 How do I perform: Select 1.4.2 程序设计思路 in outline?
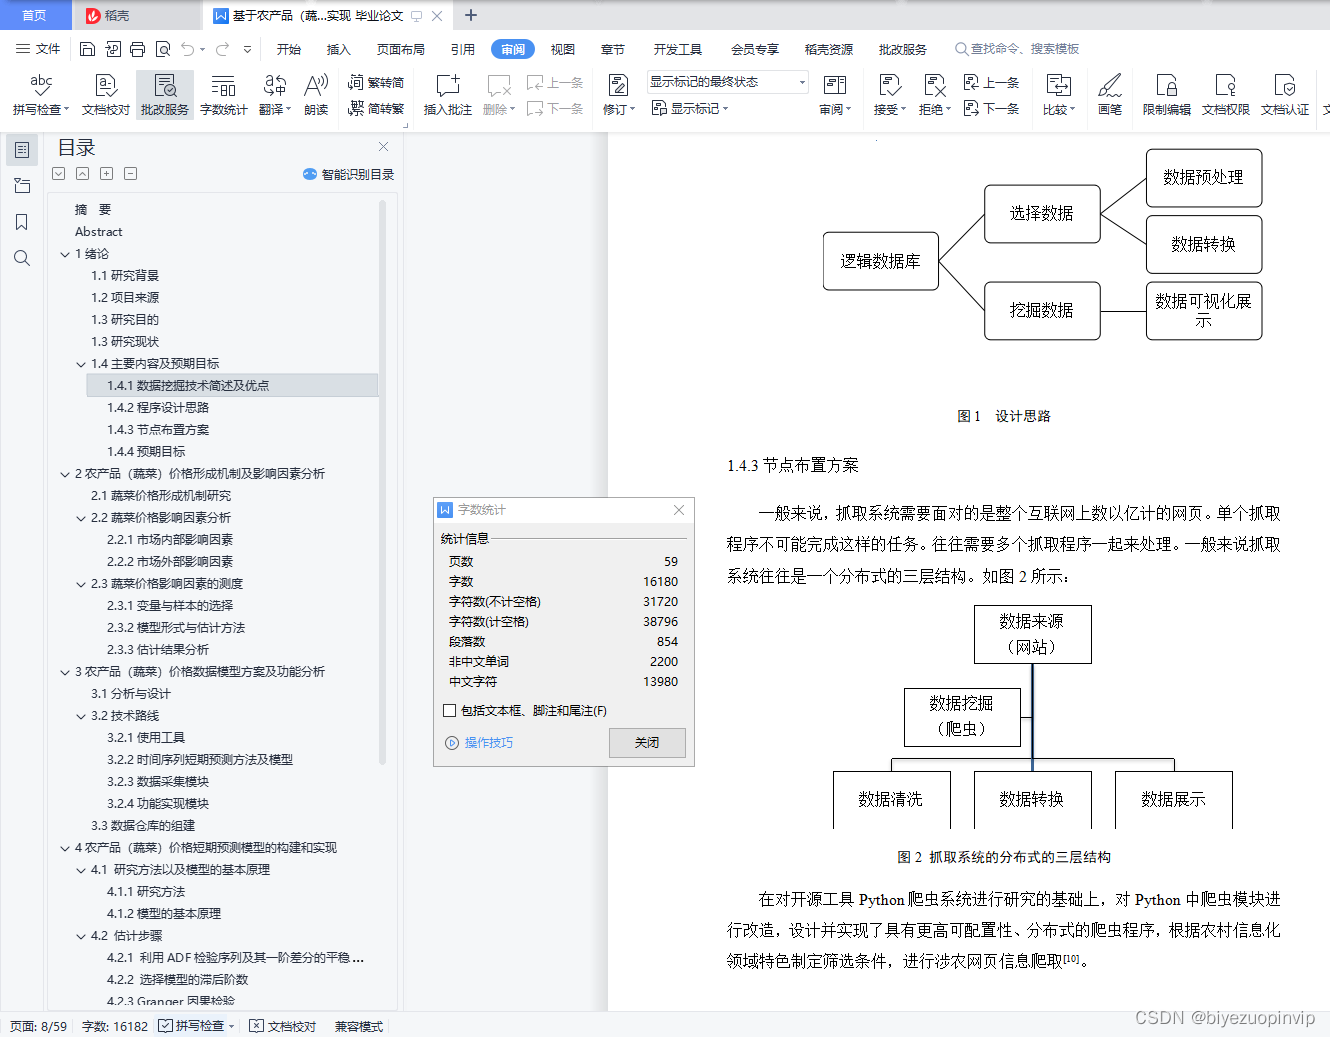(158, 408)
